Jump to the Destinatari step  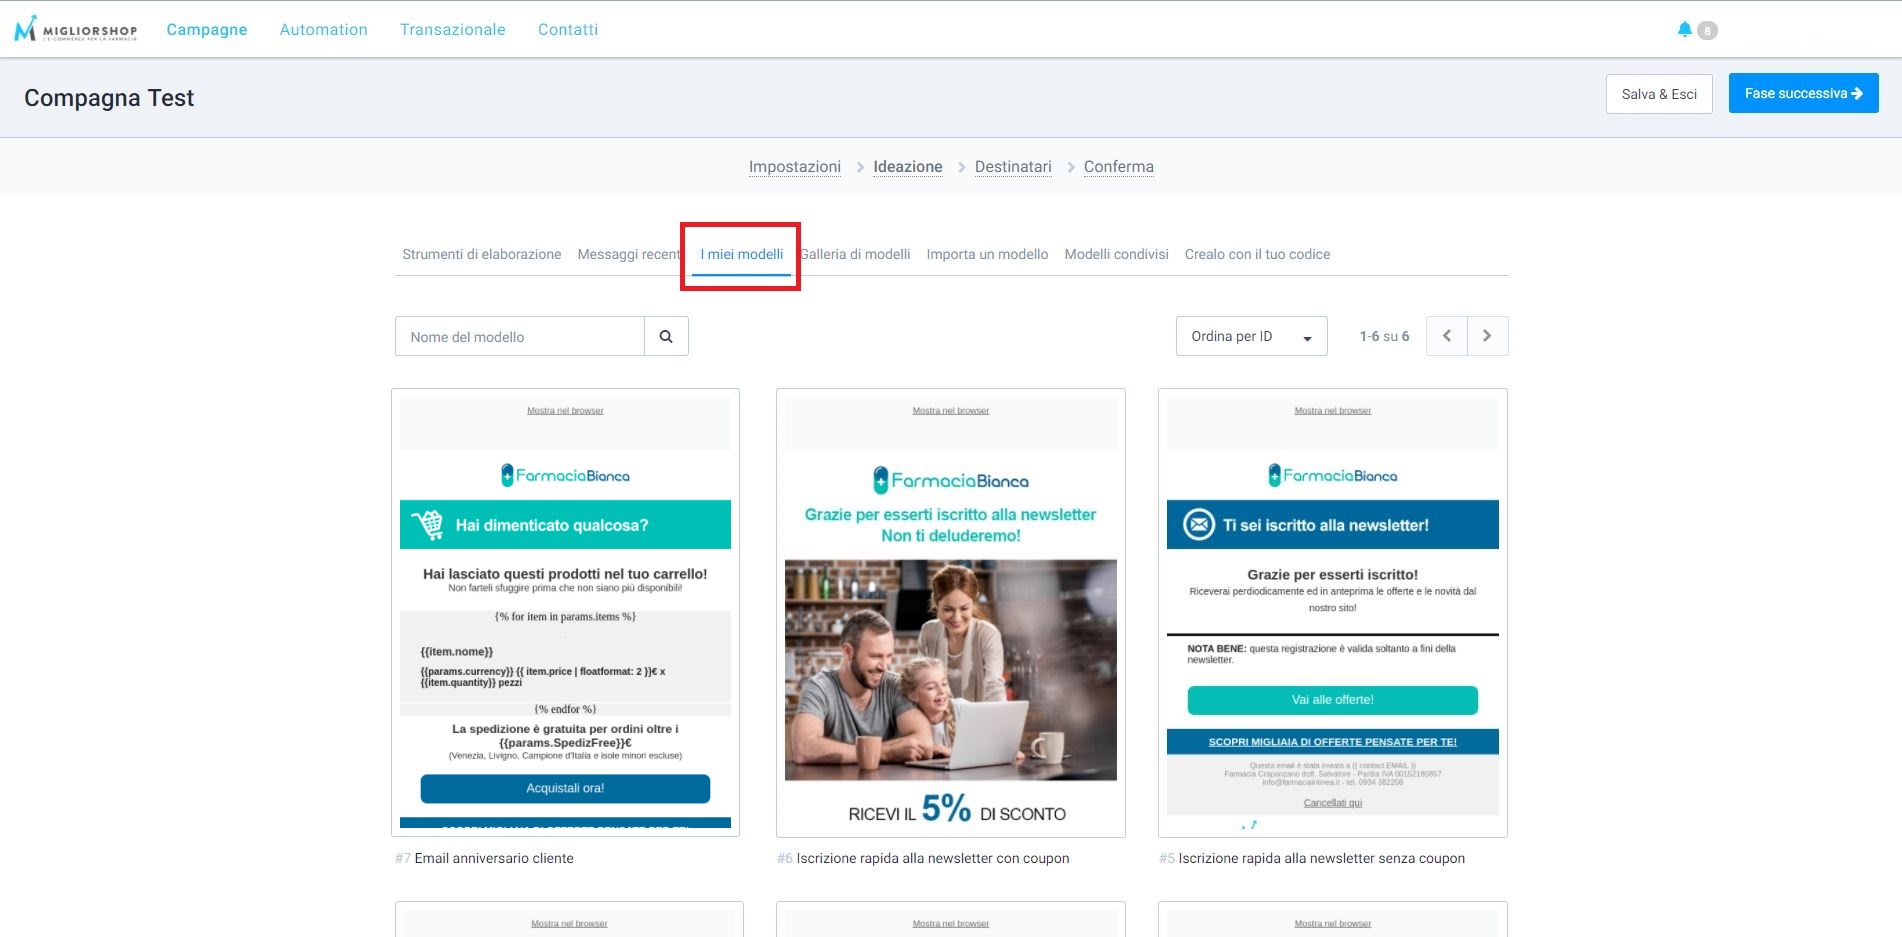1013,167
